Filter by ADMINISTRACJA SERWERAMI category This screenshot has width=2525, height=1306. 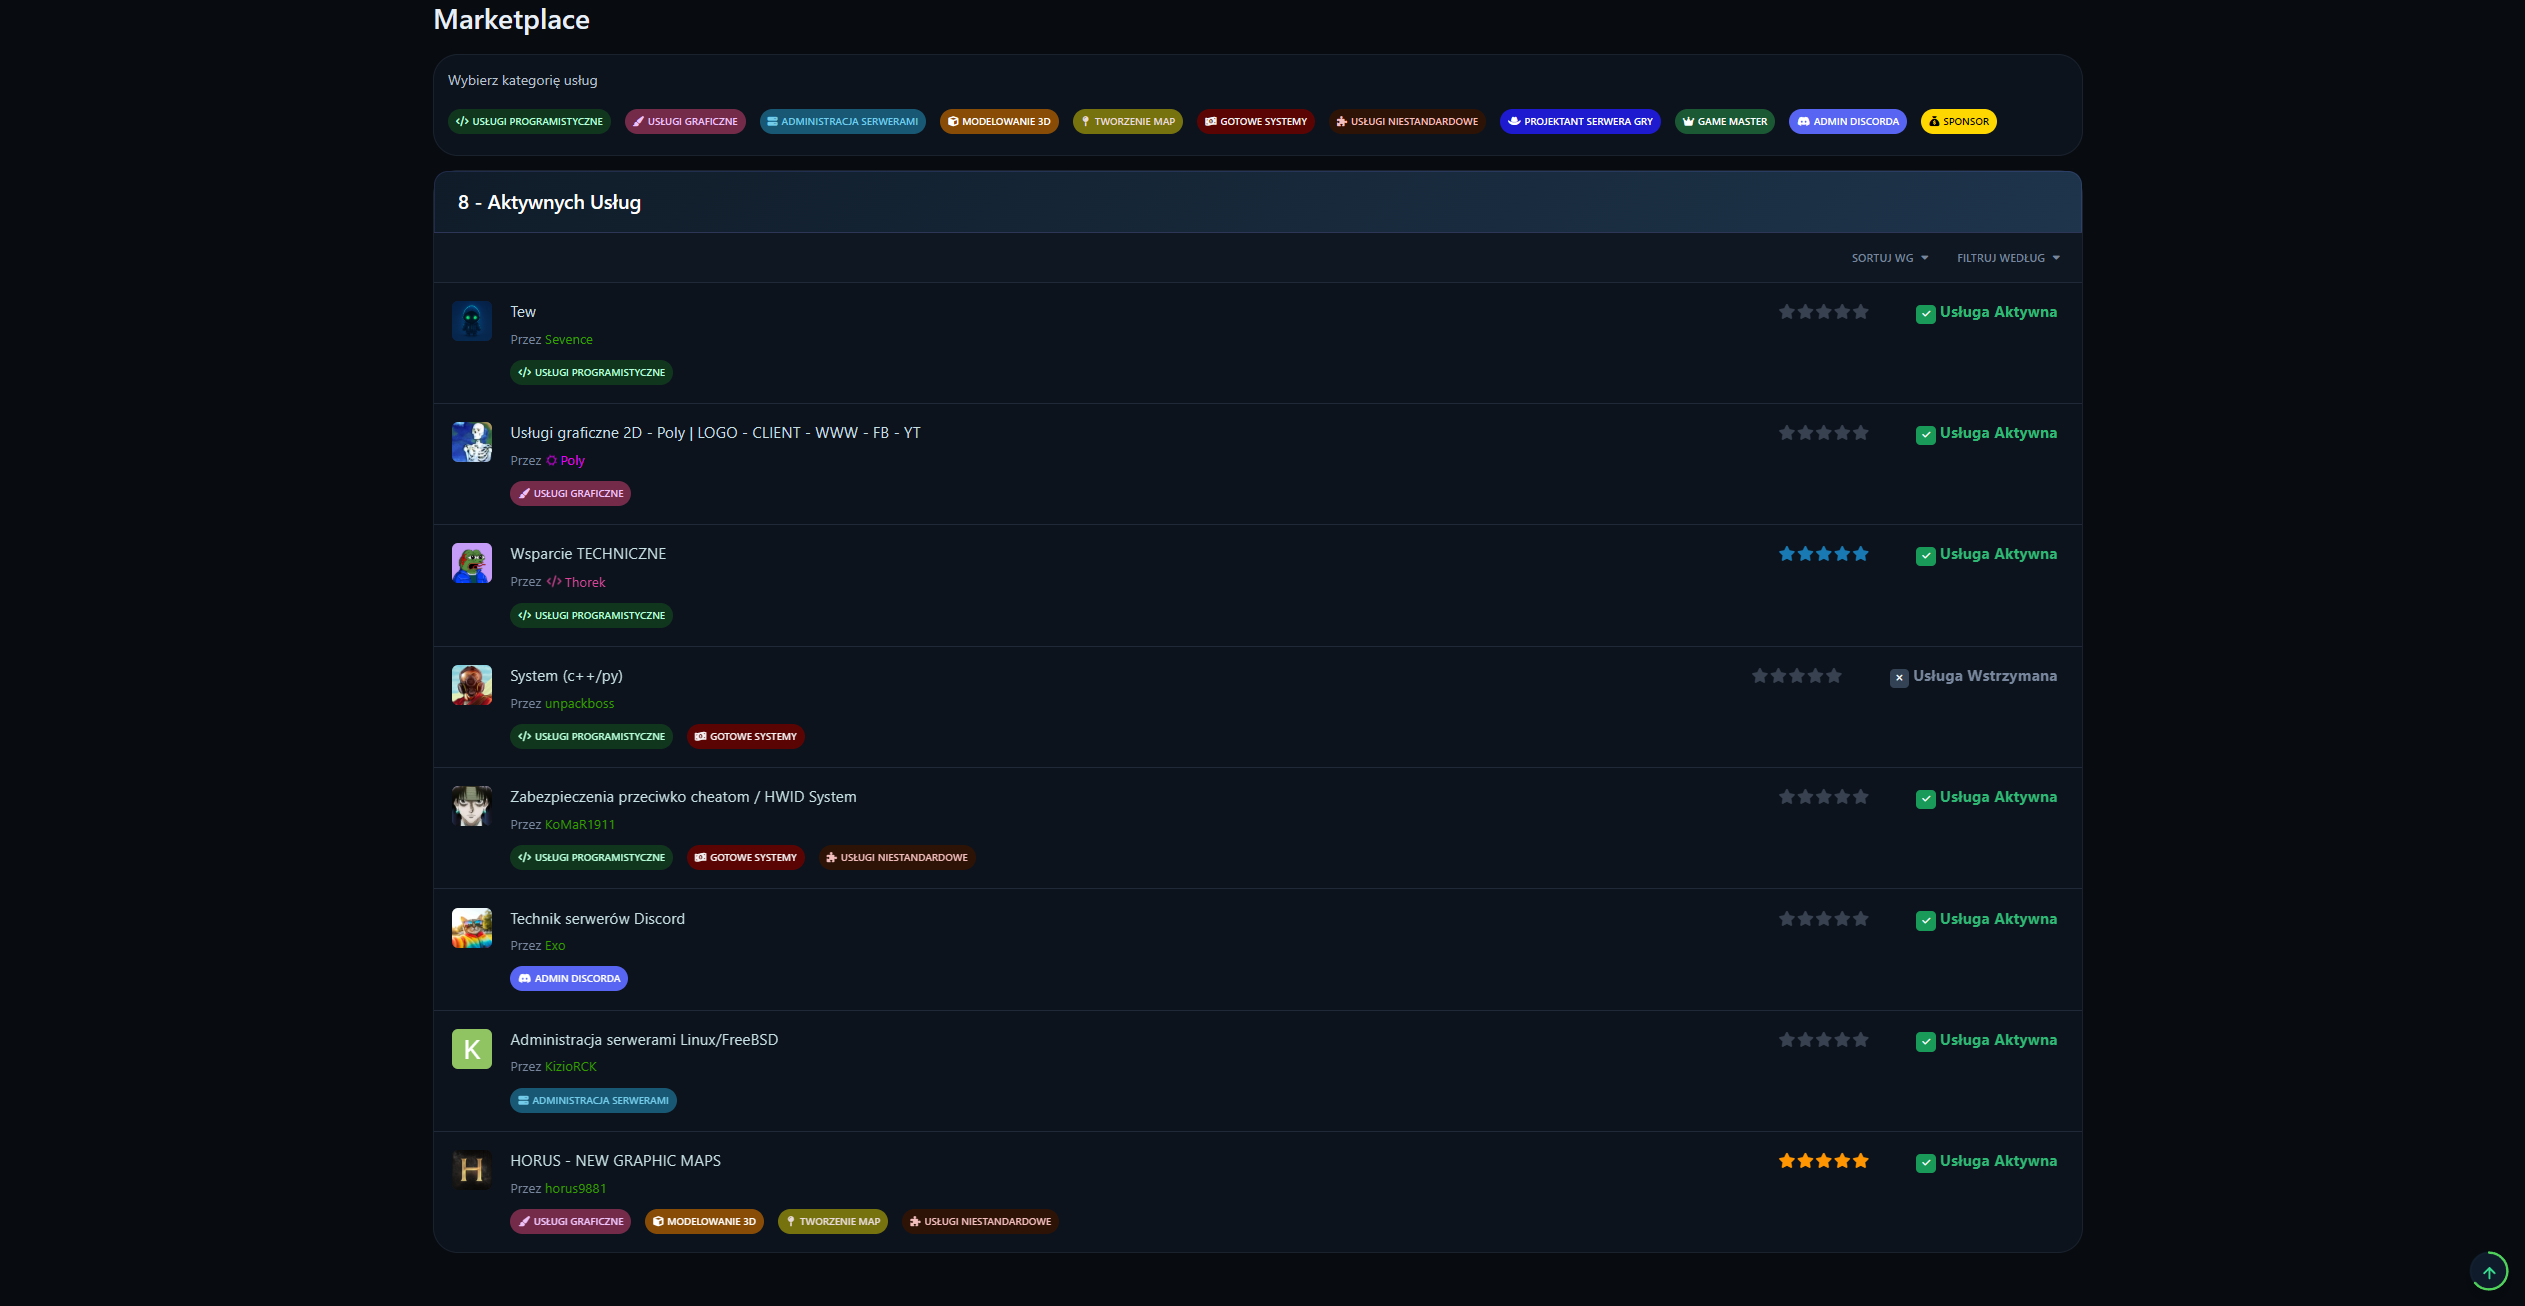[x=843, y=121]
